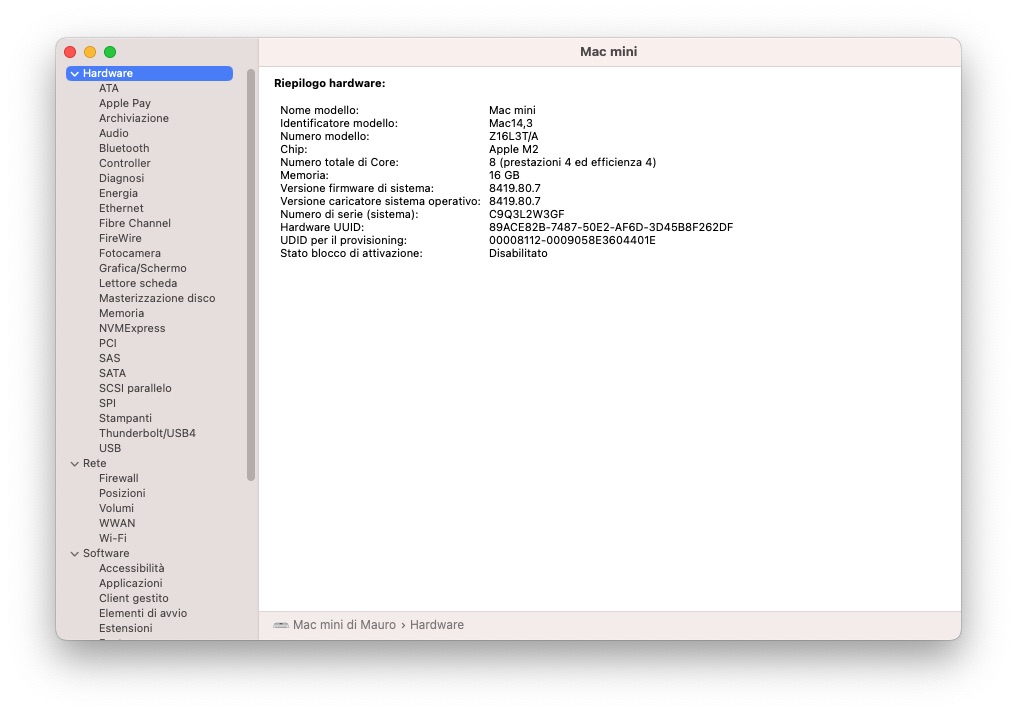The image size is (1017, 714).
Task: Collapse the Rete section chevron
Action: 75,464
